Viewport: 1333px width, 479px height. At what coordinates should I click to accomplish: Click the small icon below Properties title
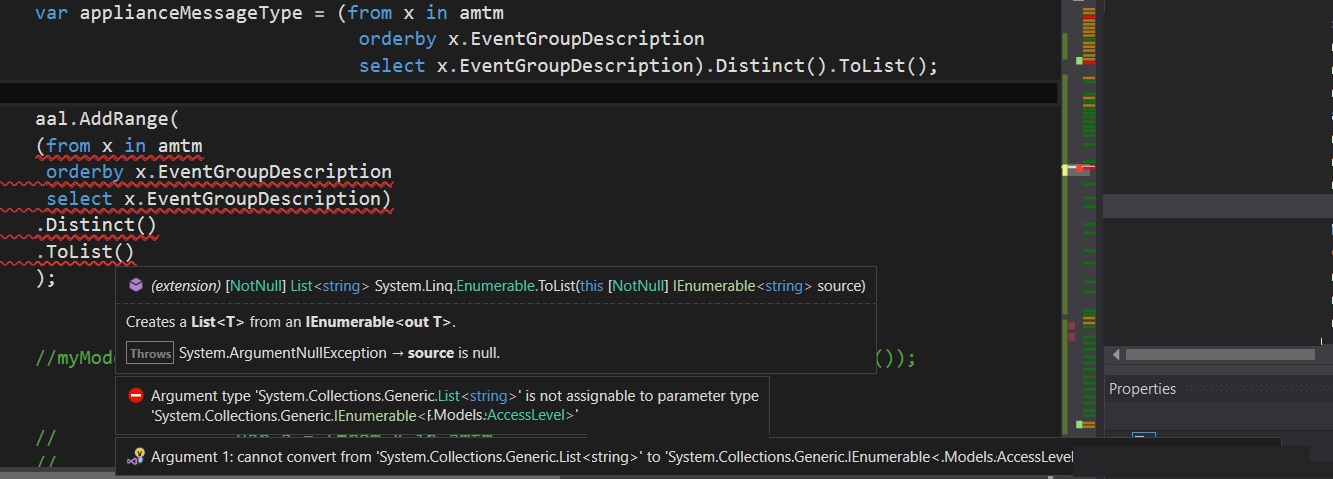(1143, 437)
